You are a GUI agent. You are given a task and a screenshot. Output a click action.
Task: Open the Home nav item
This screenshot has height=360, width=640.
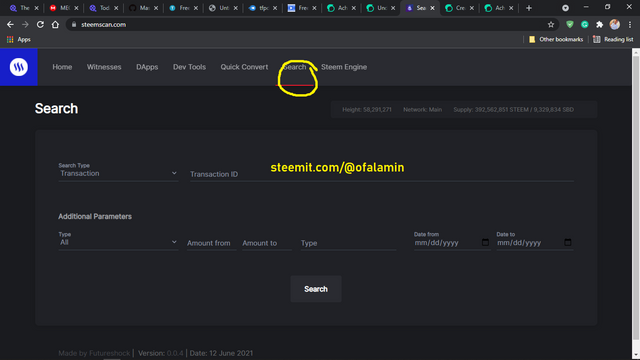point(62,67)
